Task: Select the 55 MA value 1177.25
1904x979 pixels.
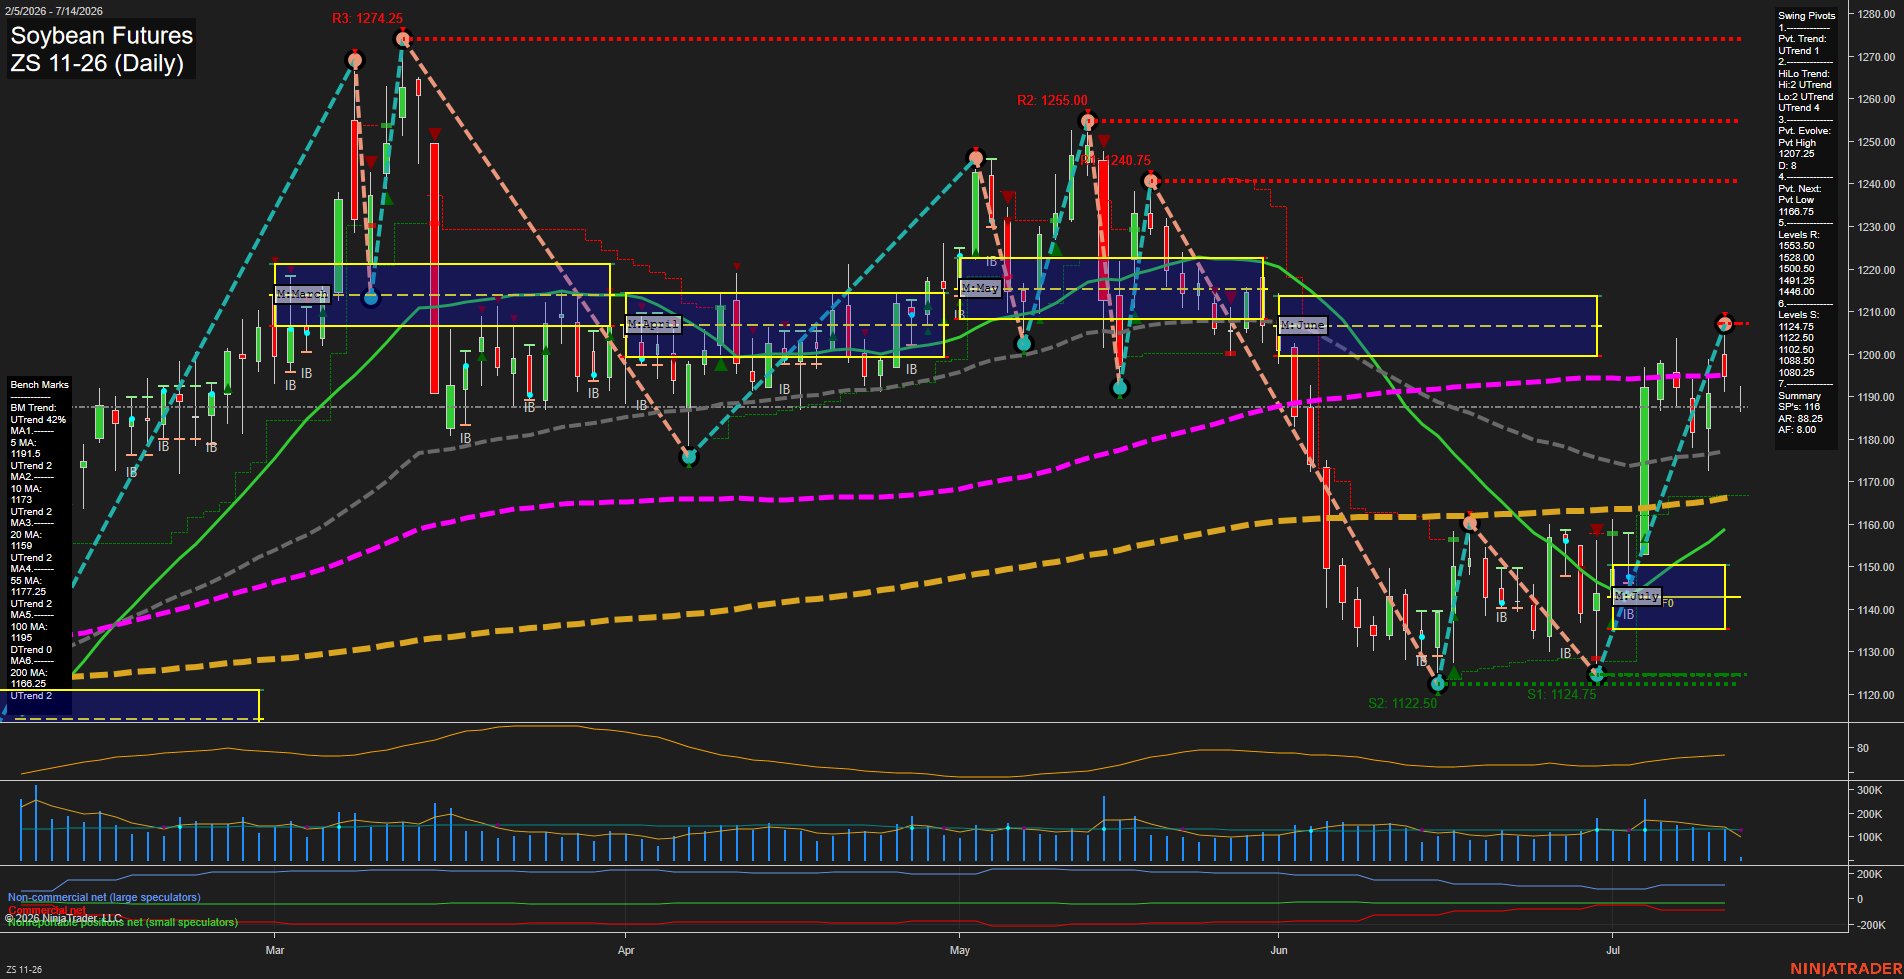Action: 27,592
